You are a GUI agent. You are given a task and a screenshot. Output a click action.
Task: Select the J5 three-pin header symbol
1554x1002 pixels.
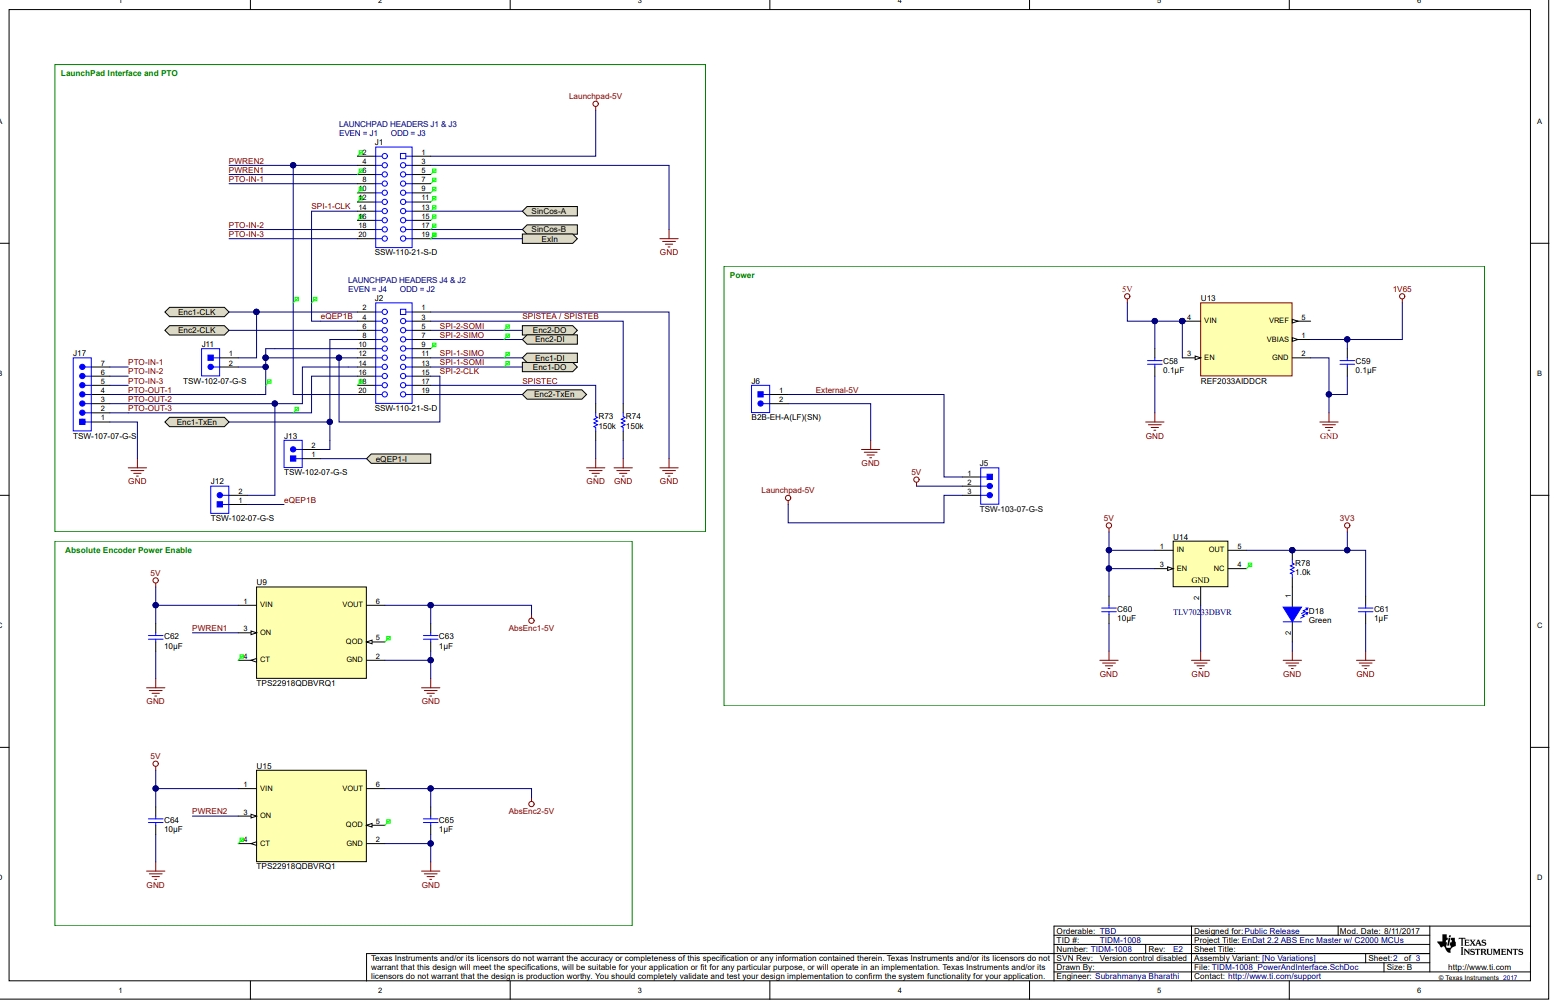(989, 486)
